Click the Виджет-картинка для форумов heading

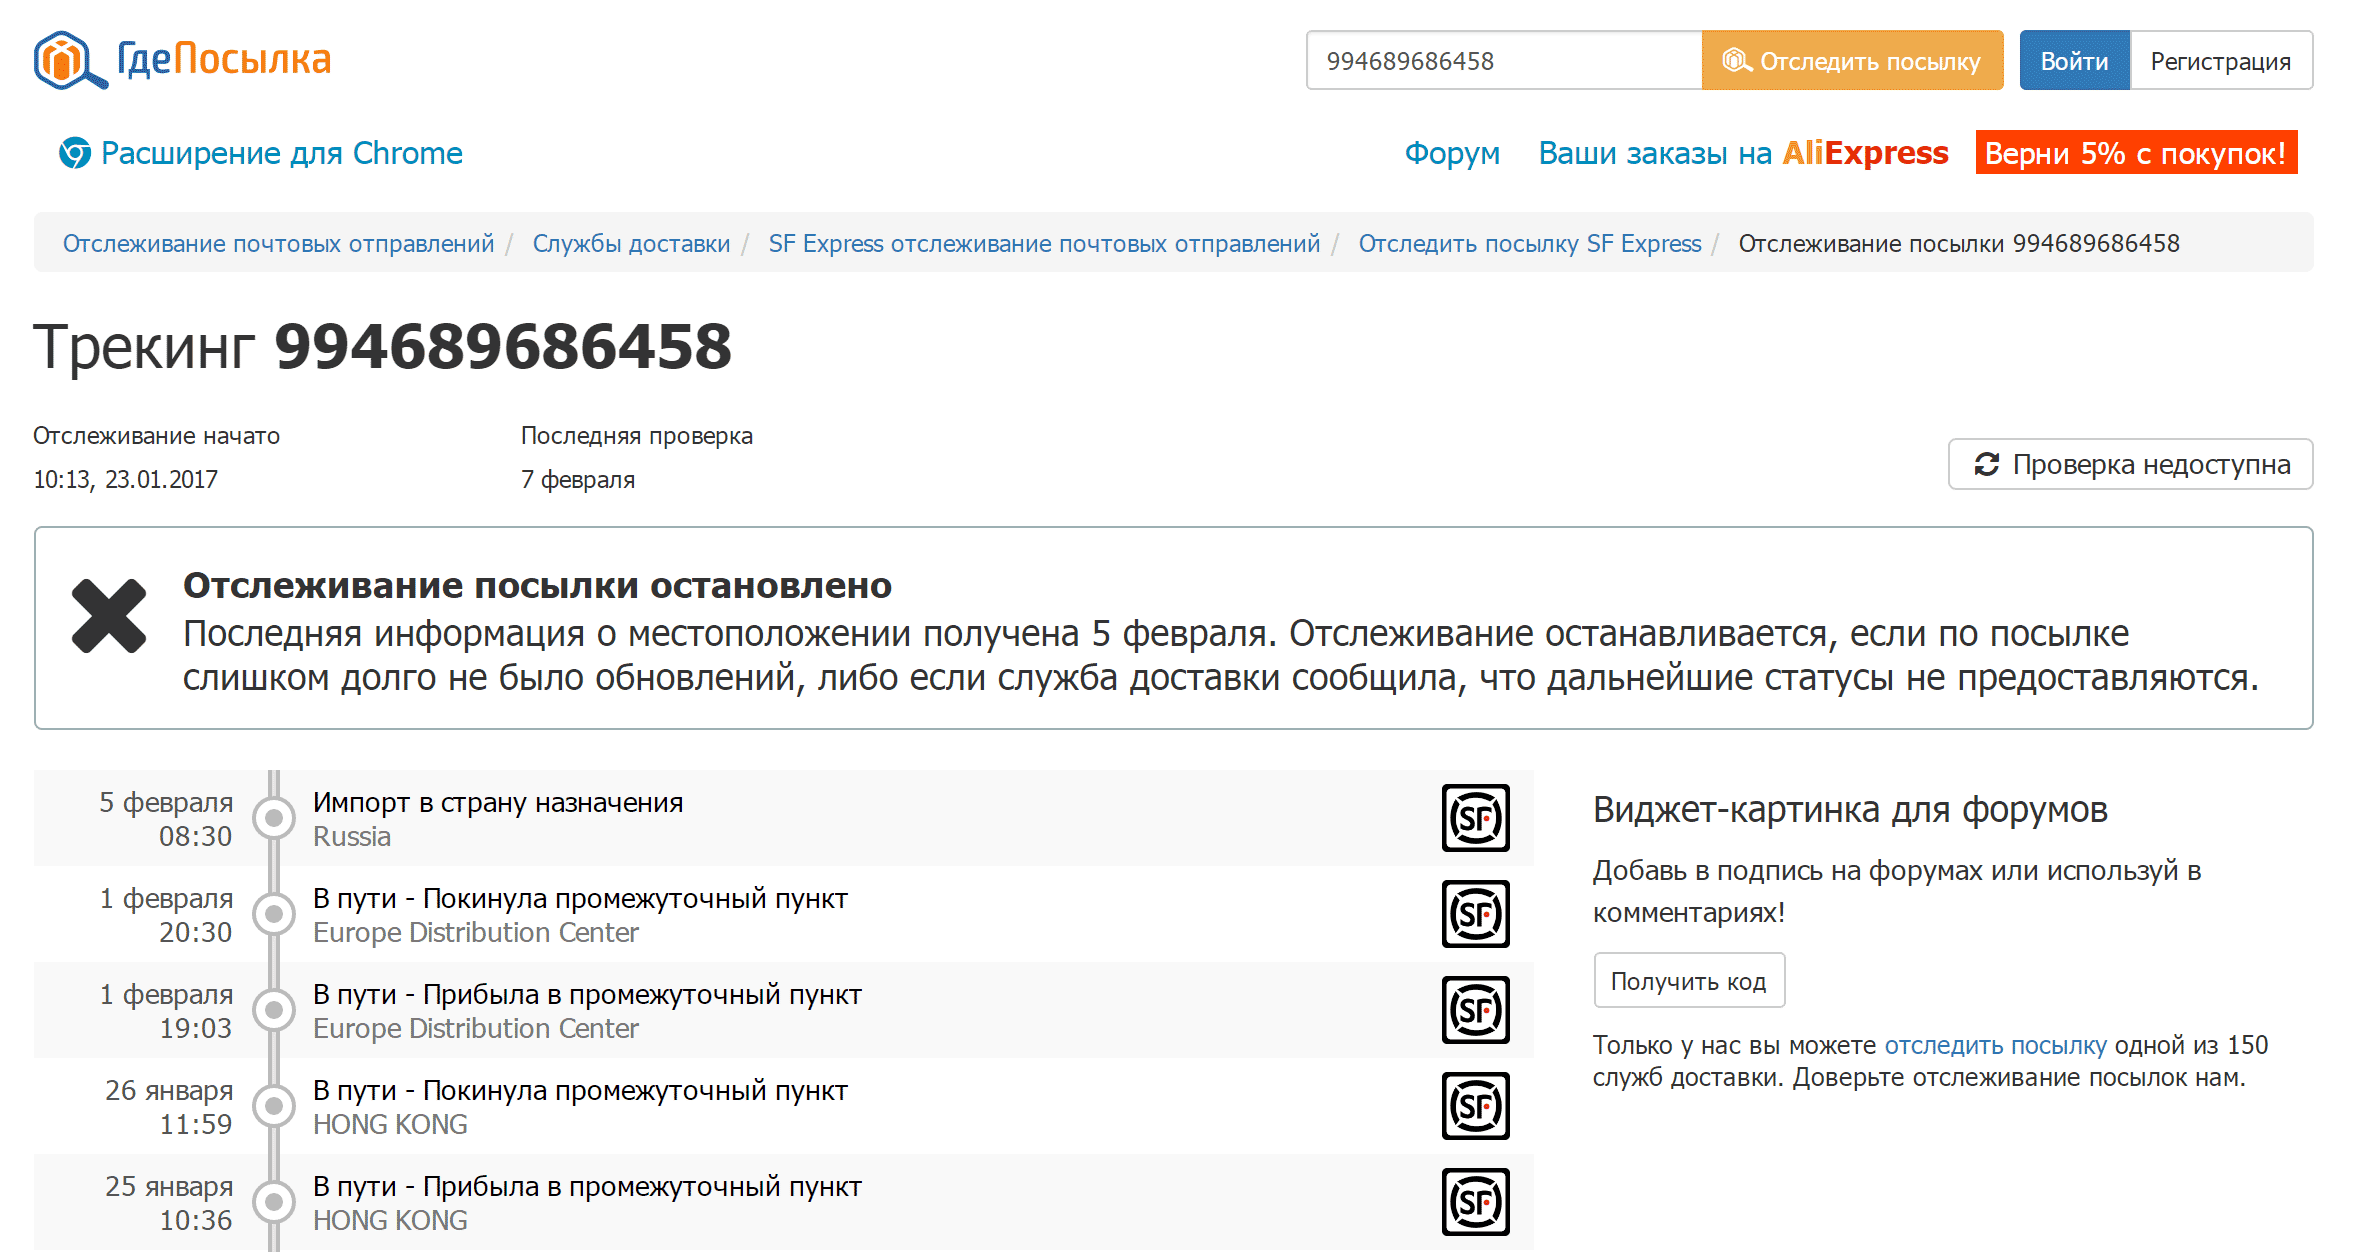pyautogui.click(x=1850, y=809)
